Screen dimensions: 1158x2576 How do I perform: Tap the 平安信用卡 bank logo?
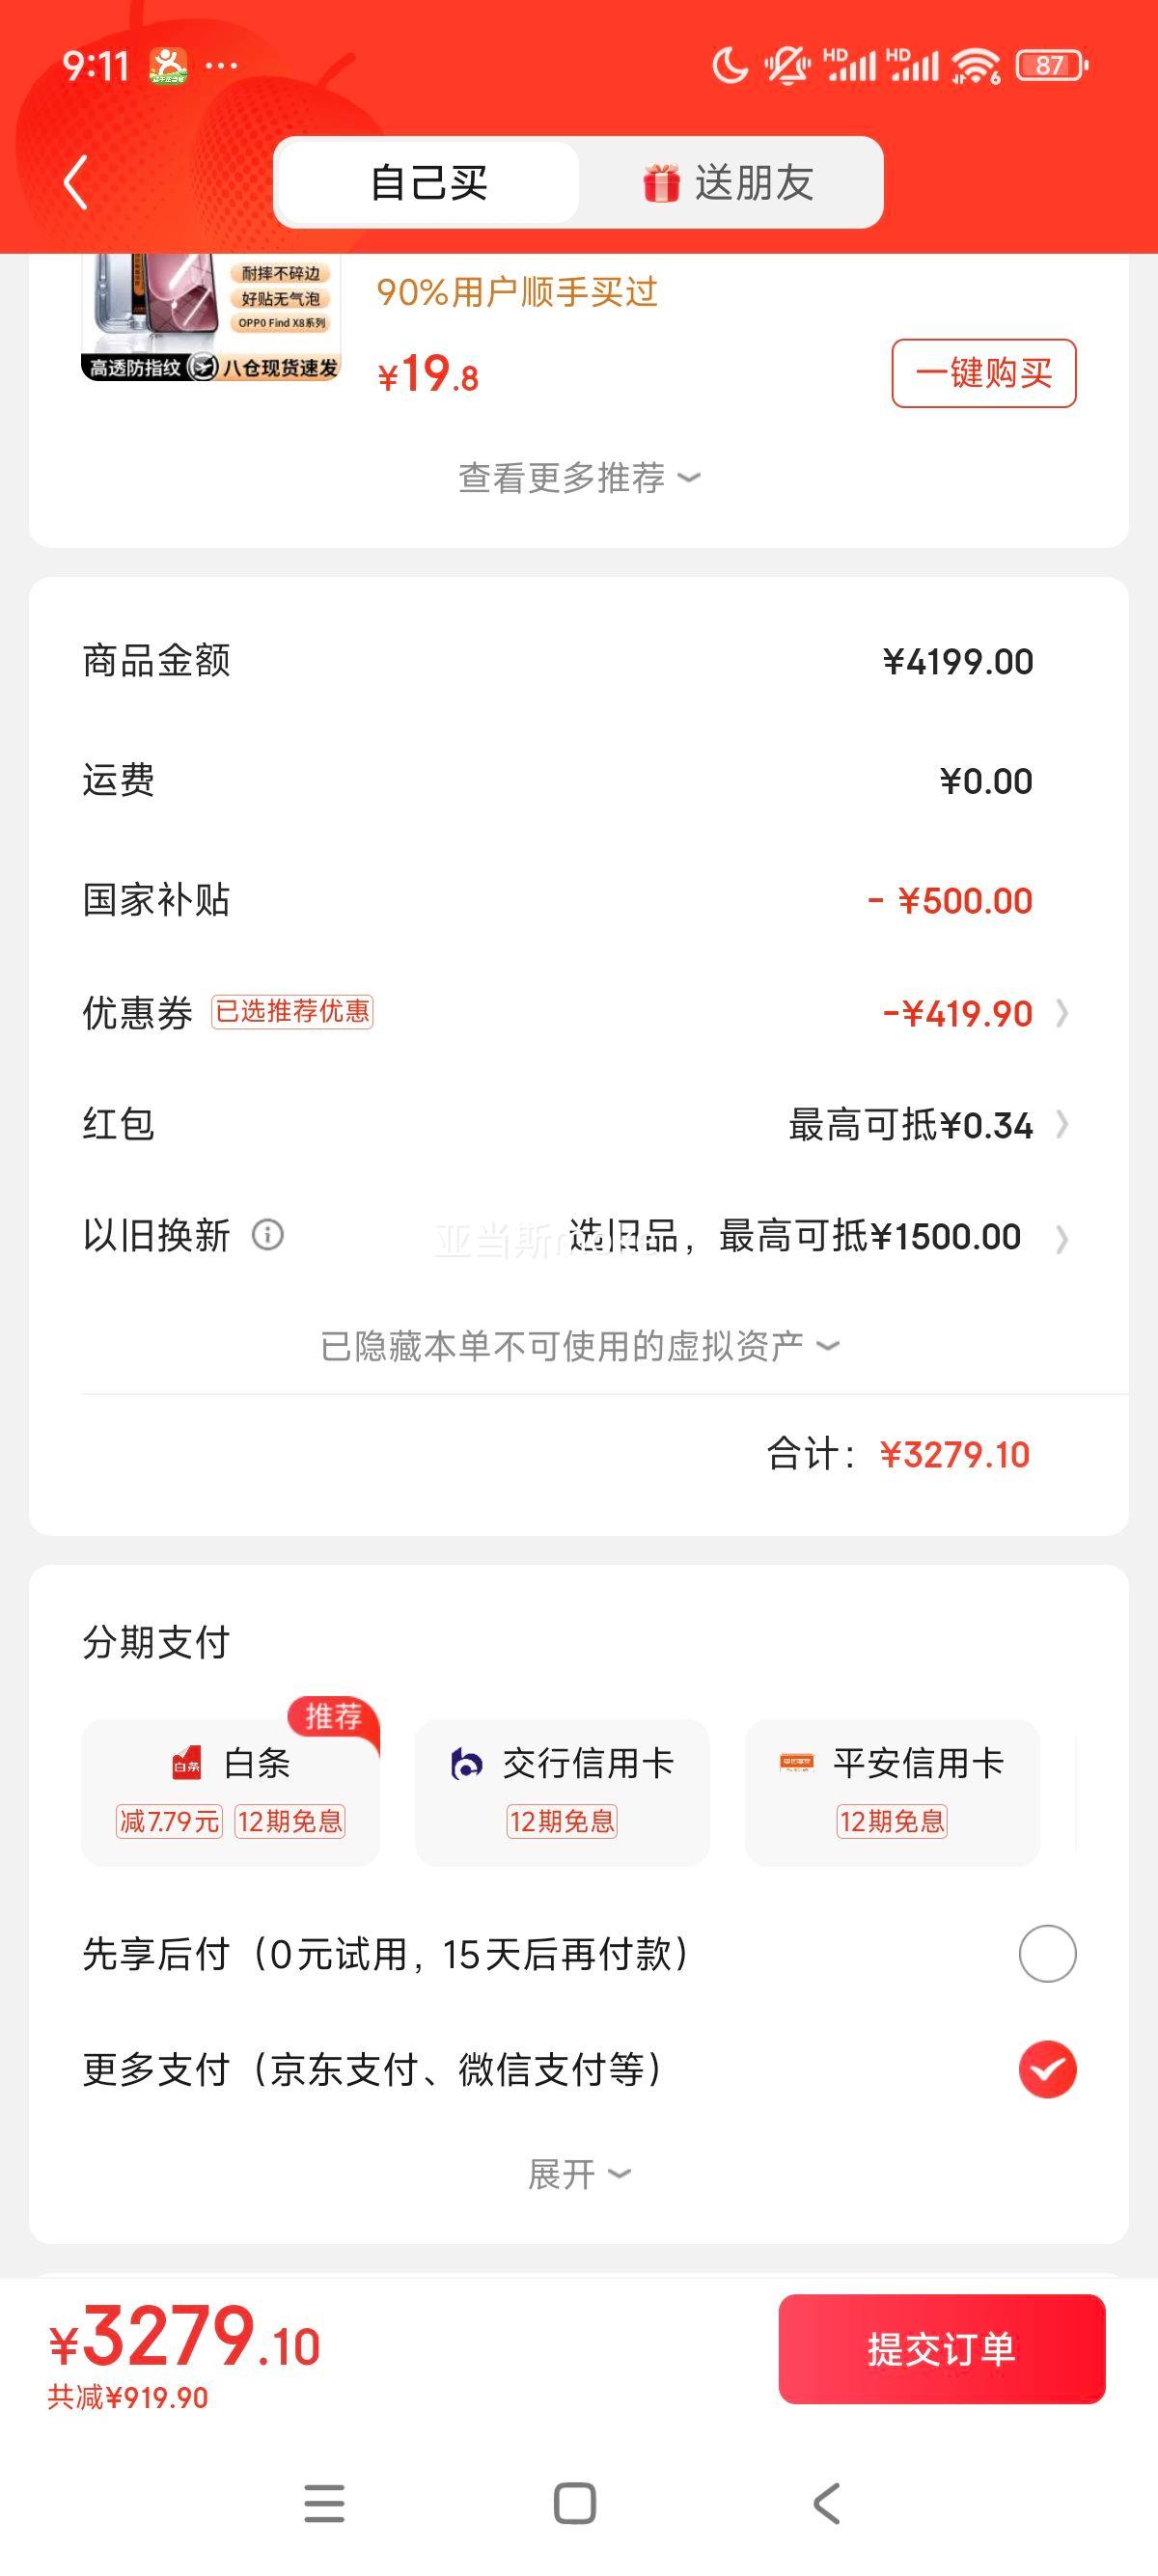point(797,1763)
